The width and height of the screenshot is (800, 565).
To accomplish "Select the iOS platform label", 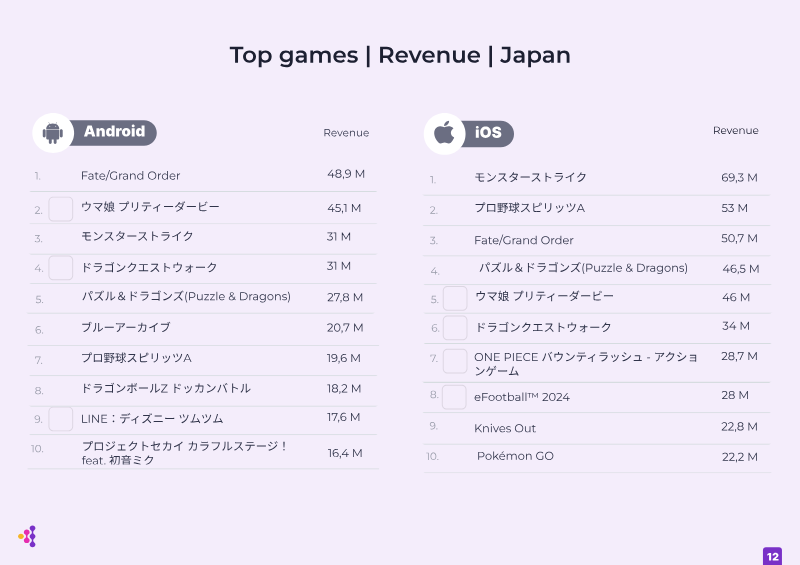I will tap(488, 133).
